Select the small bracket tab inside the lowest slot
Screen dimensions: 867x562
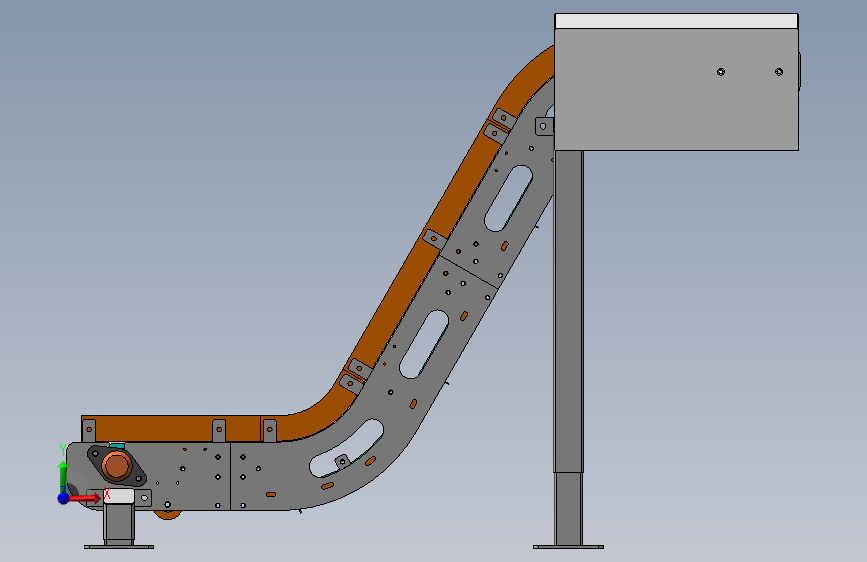343,461
